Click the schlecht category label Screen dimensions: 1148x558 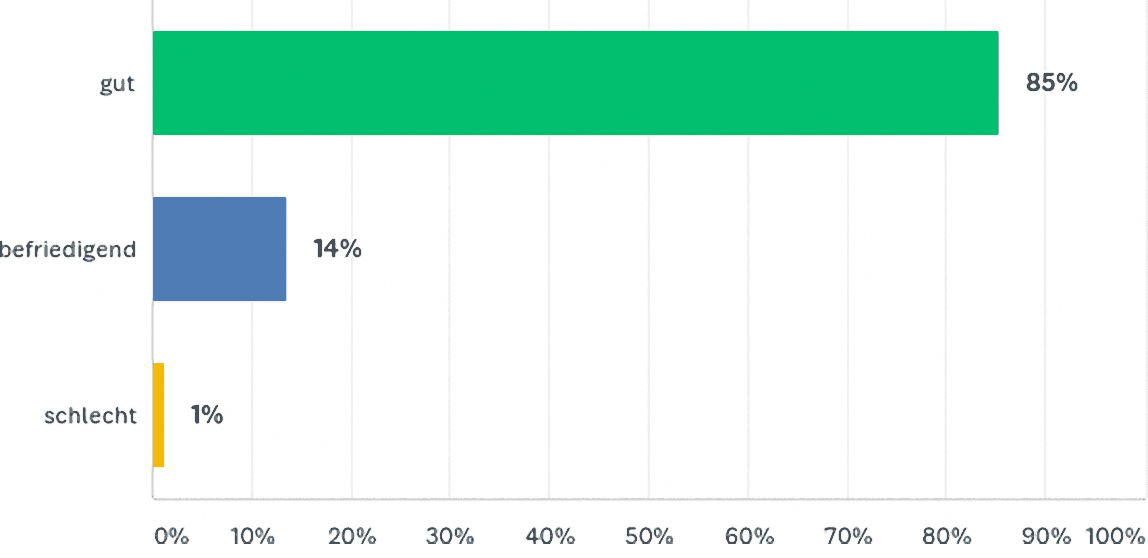tap(91, 416)
